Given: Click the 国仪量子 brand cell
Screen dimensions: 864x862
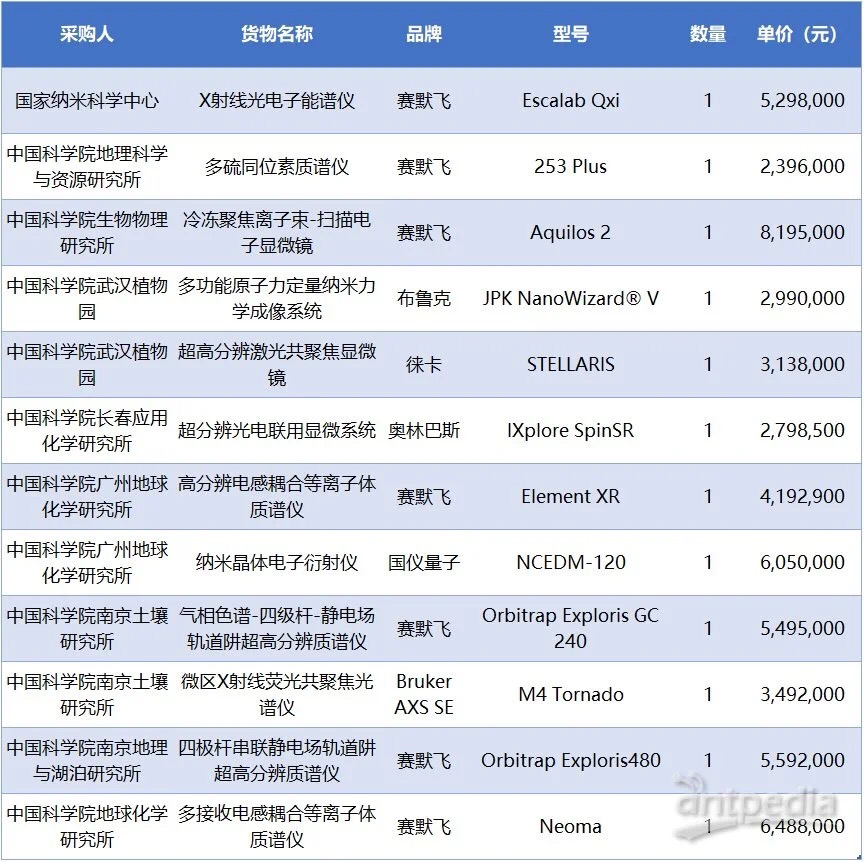Looking at the screenshot, I should 424,562.
